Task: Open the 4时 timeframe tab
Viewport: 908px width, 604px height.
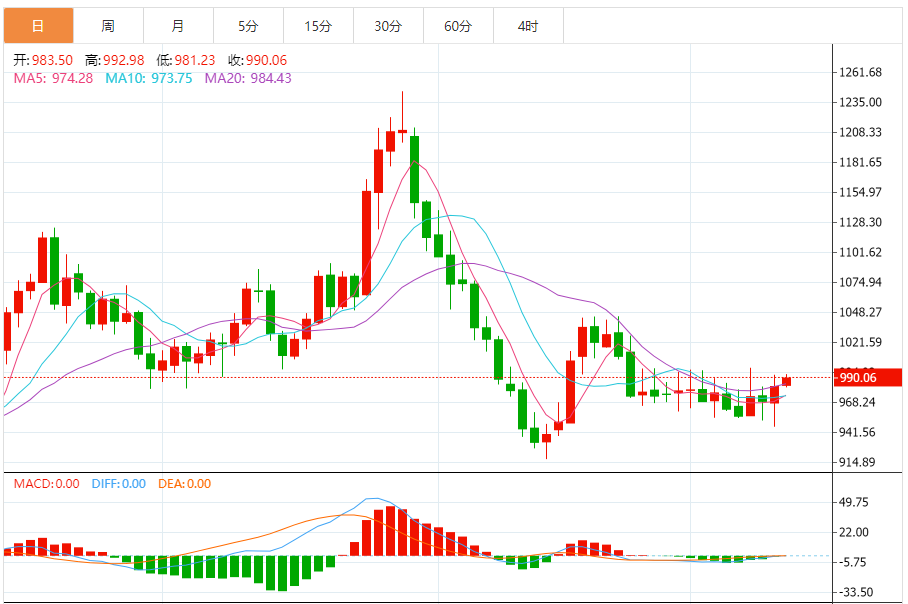Action: pos(529,26)
